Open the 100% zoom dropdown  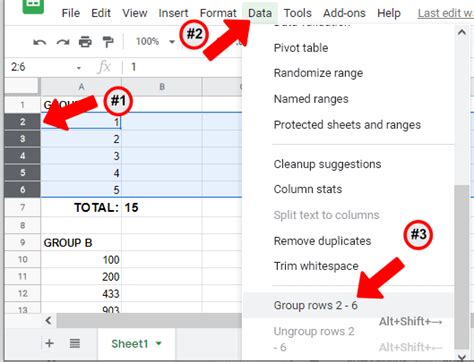(x=155, y=42)
